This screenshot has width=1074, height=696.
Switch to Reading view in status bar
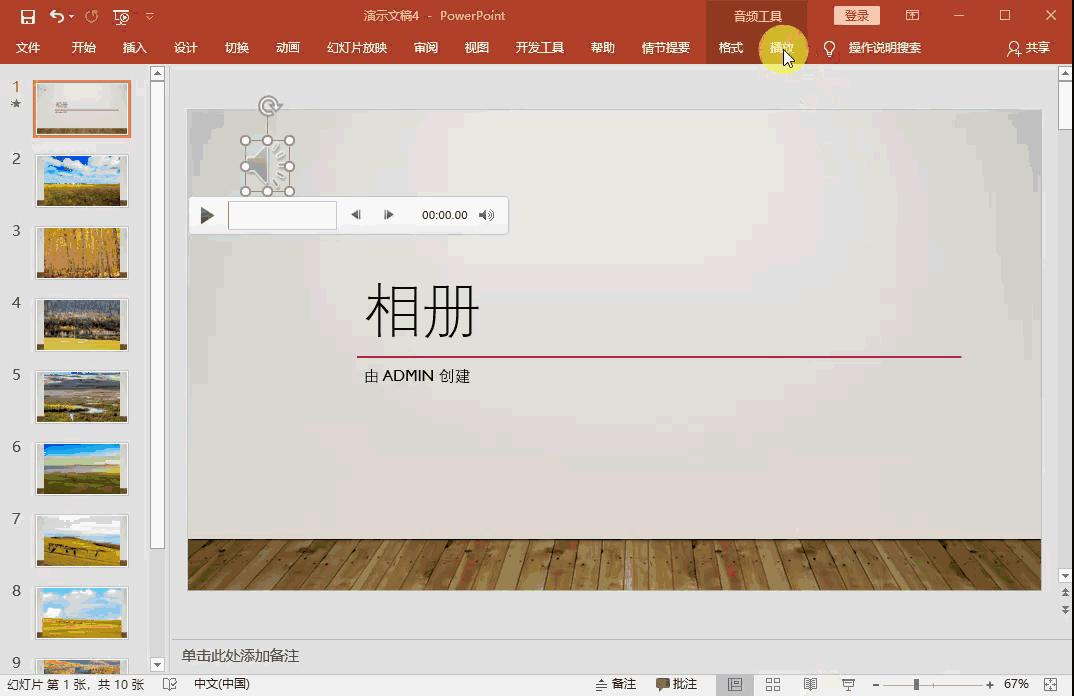812,684
